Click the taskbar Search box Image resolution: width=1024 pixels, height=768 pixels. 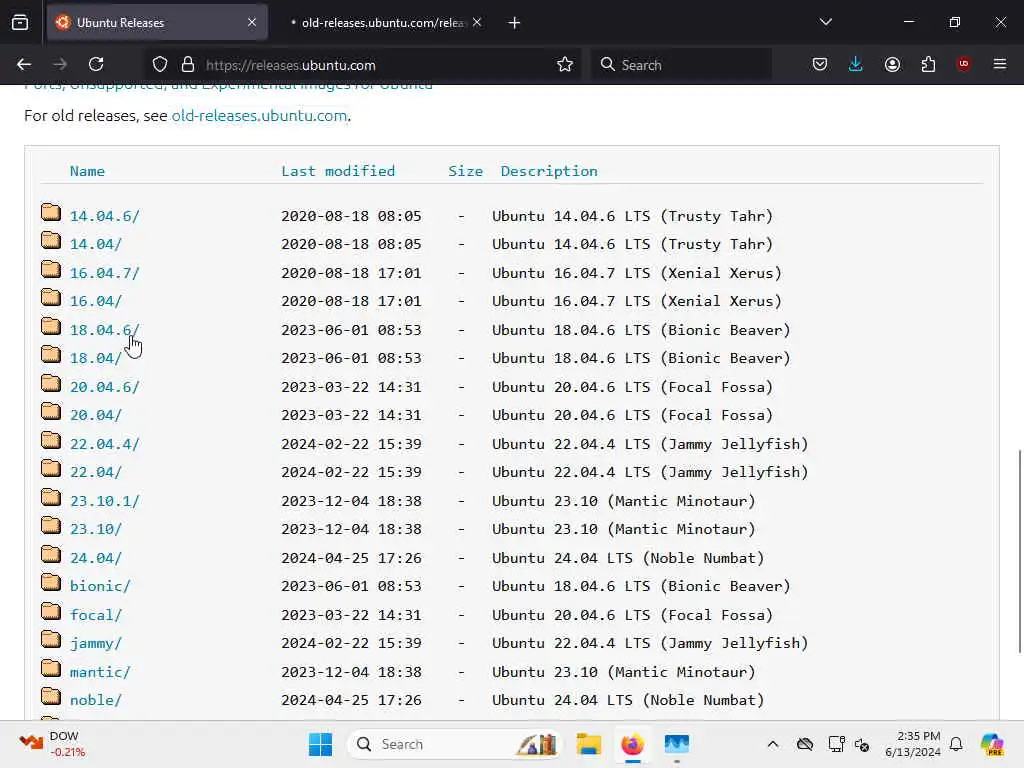click(x=454, y=744)
